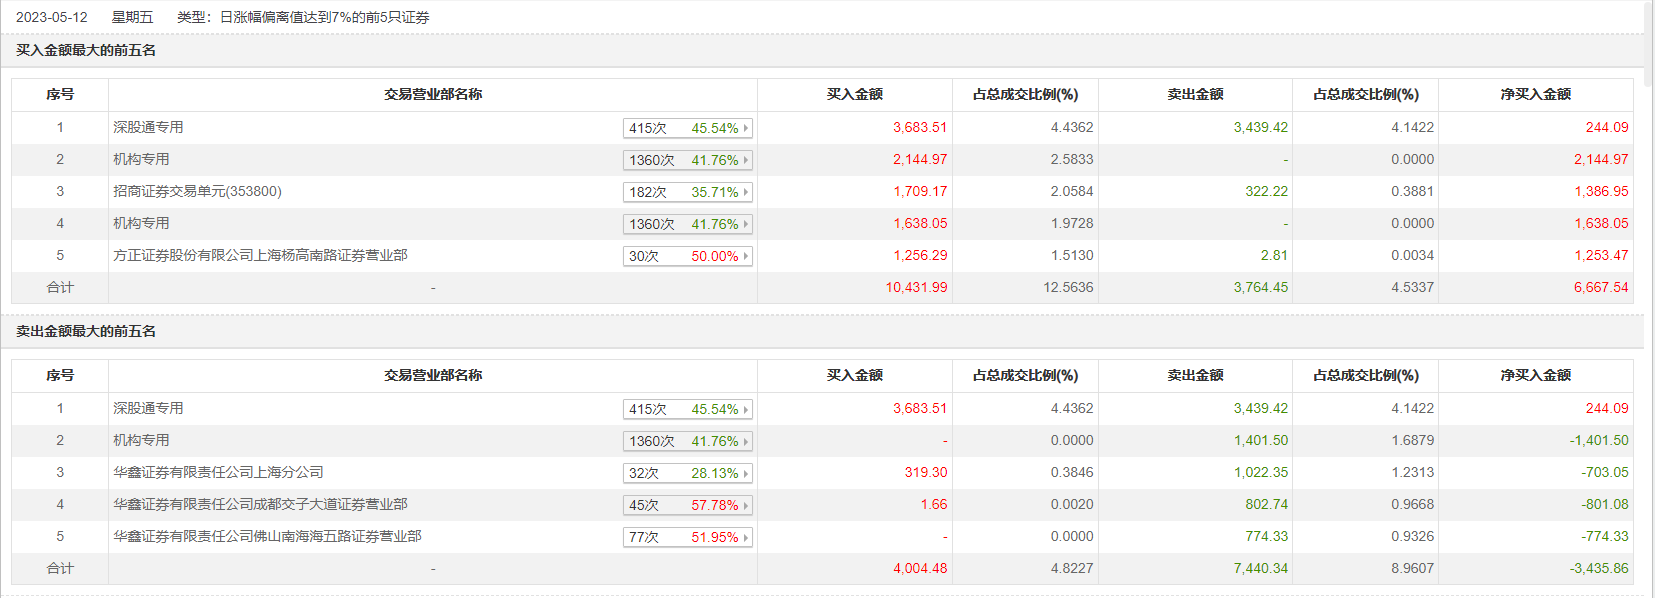Expand 1360次 41.76% box in sell table

[687, 441]
